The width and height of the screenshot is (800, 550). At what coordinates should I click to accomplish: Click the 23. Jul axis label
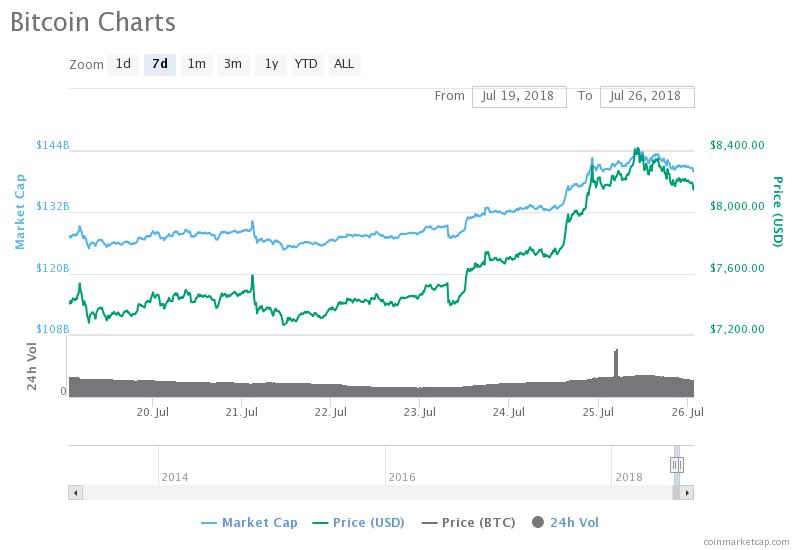click(419, 412)
